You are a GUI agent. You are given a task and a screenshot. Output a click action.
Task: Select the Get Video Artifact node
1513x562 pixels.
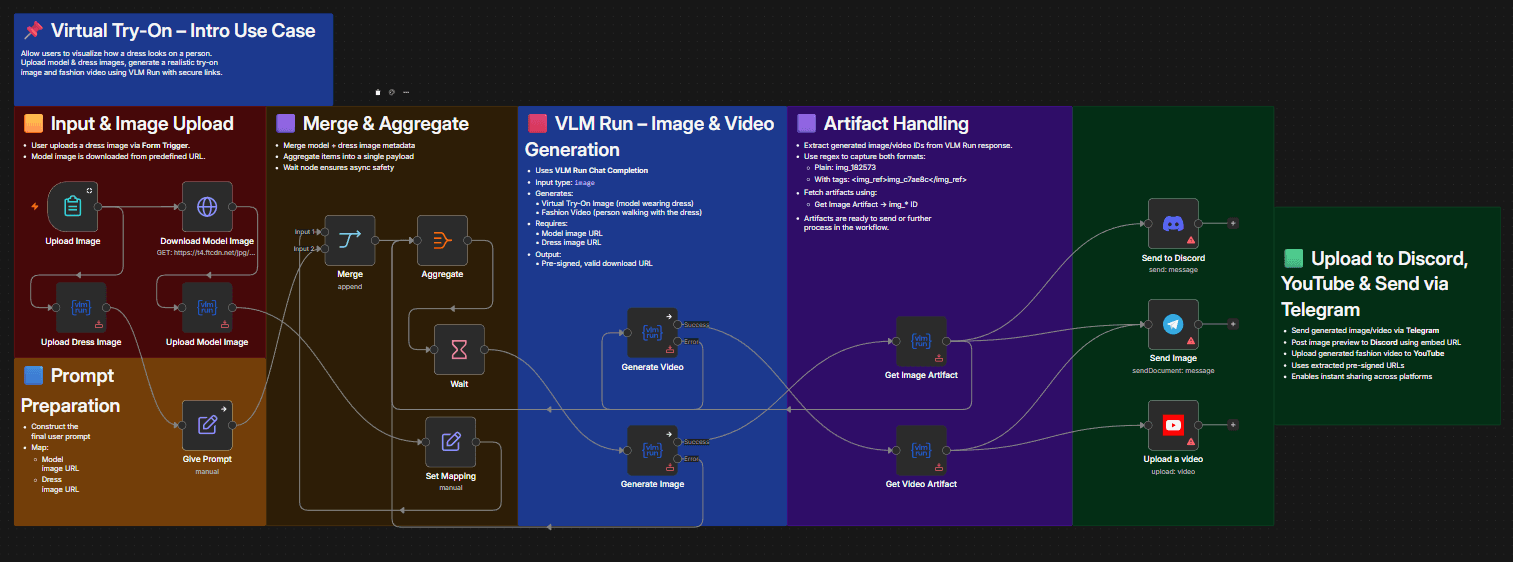coord(921,450)
